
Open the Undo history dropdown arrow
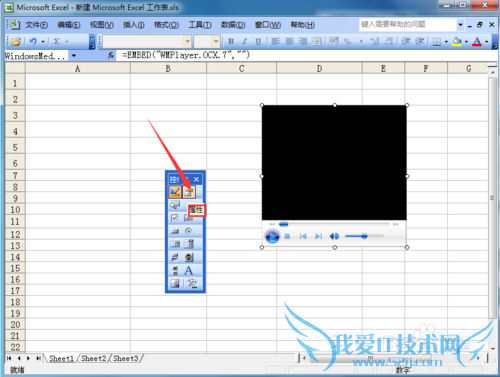(43, 41)
